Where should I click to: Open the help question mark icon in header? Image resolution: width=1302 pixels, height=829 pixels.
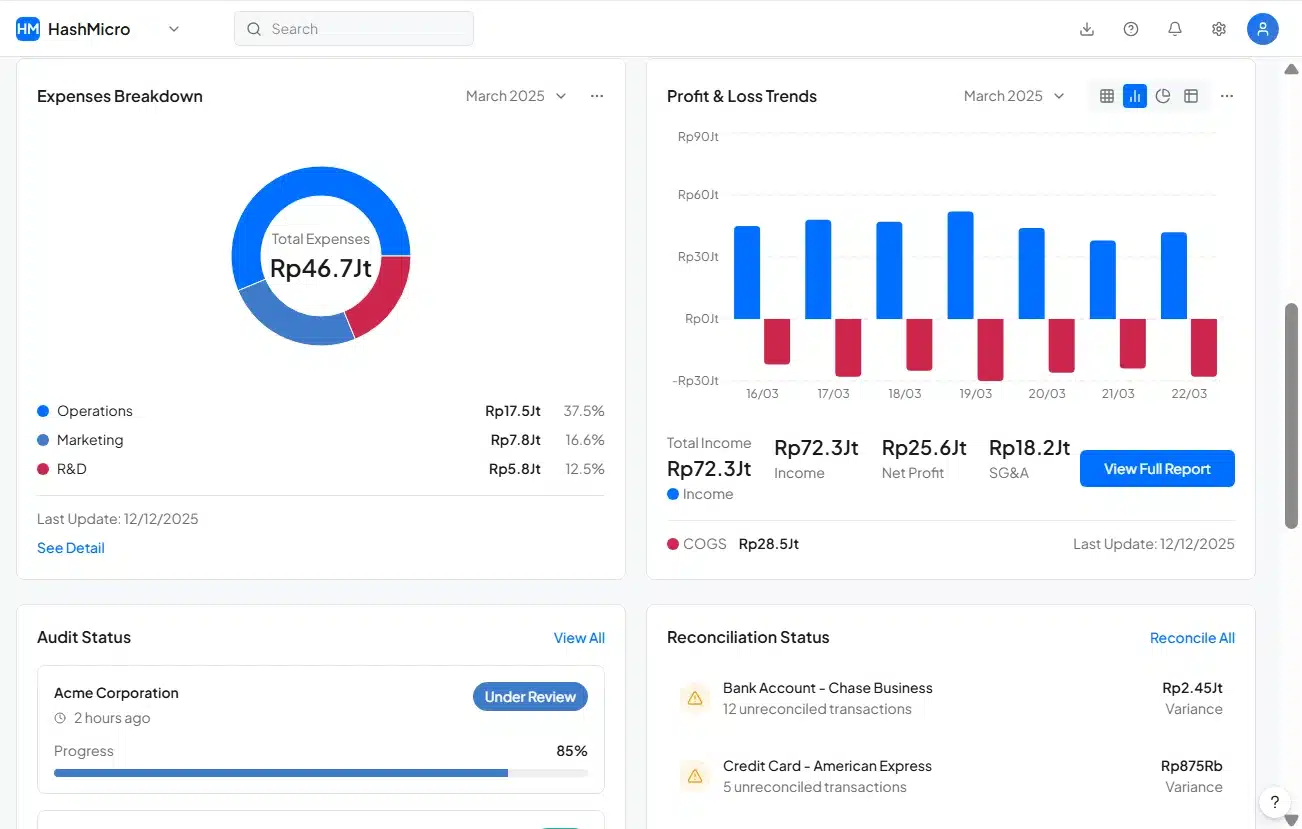pos(1131,29)
